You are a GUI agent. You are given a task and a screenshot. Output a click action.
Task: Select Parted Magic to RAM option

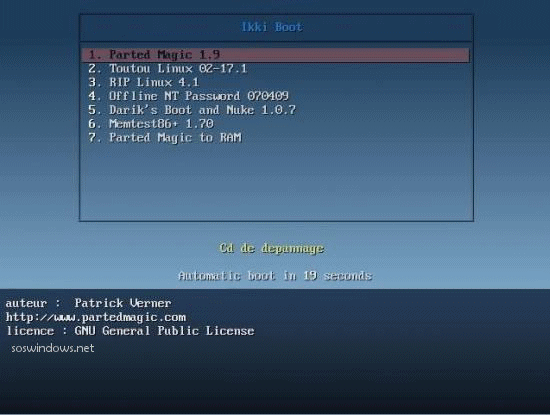[165, 138]
